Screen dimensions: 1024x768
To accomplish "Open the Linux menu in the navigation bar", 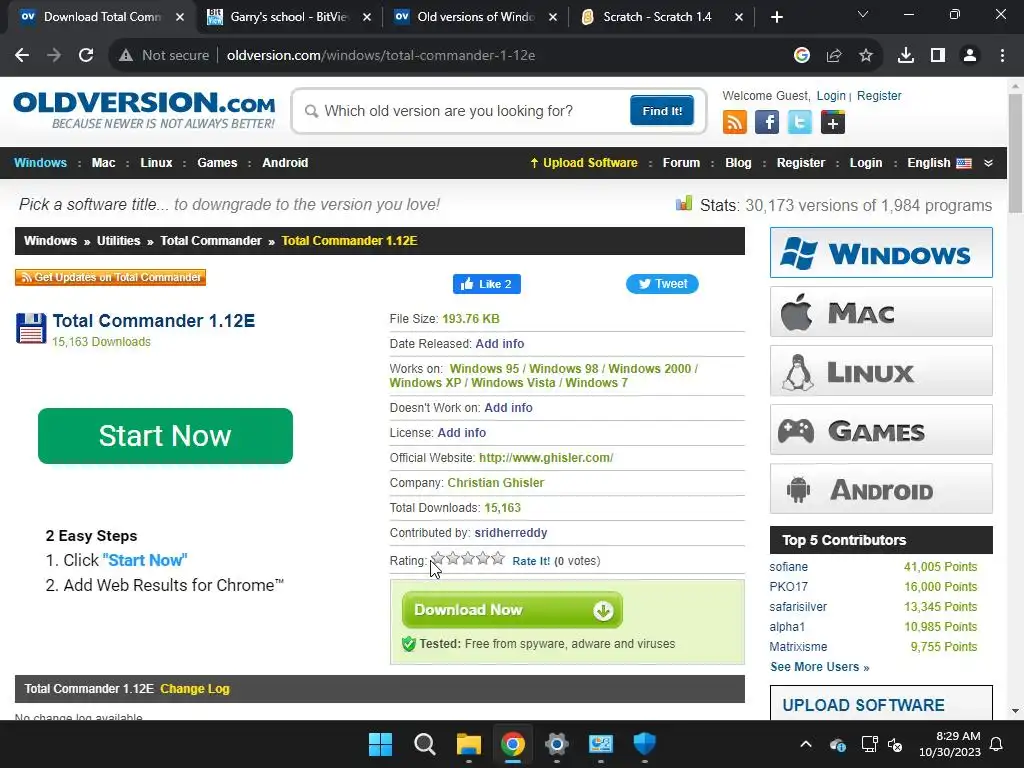I will tap(156, 163).
